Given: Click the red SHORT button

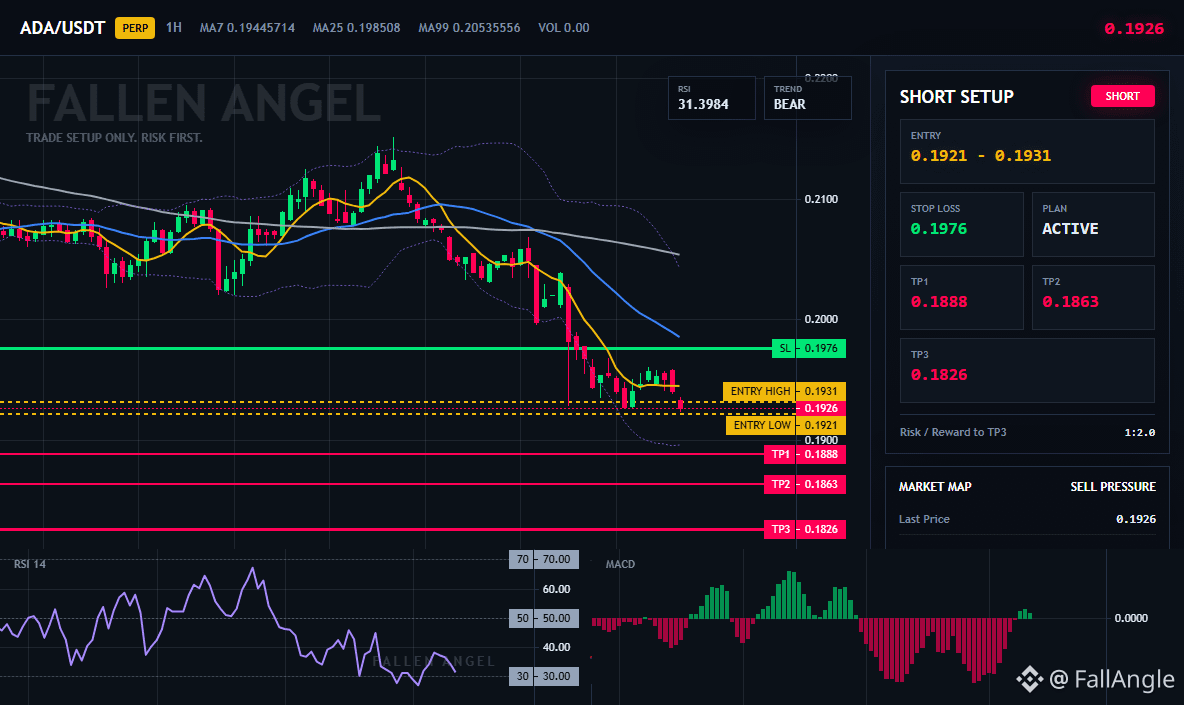Looking at the screenshot, I should (x=1122, y=96).
